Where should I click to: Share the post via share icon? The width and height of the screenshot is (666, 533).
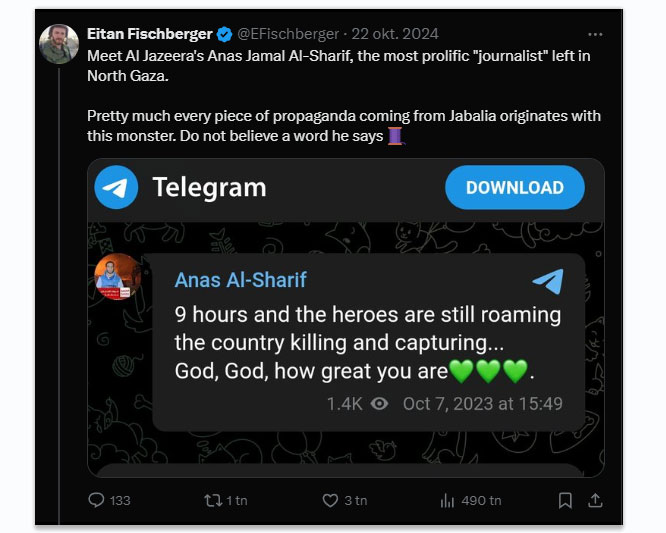[x=595, y=499]
